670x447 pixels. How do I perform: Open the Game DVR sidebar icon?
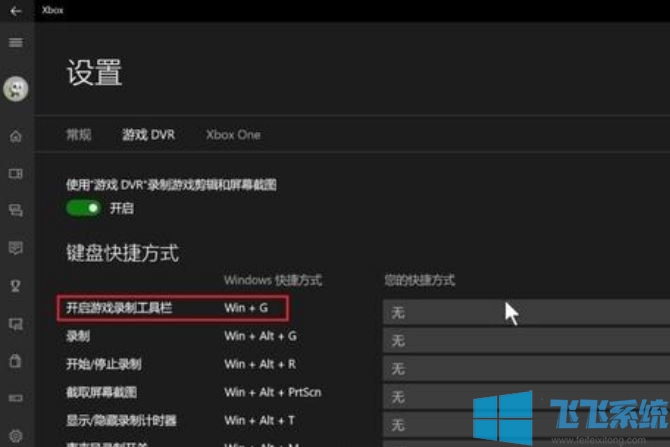tap(15, 173)
